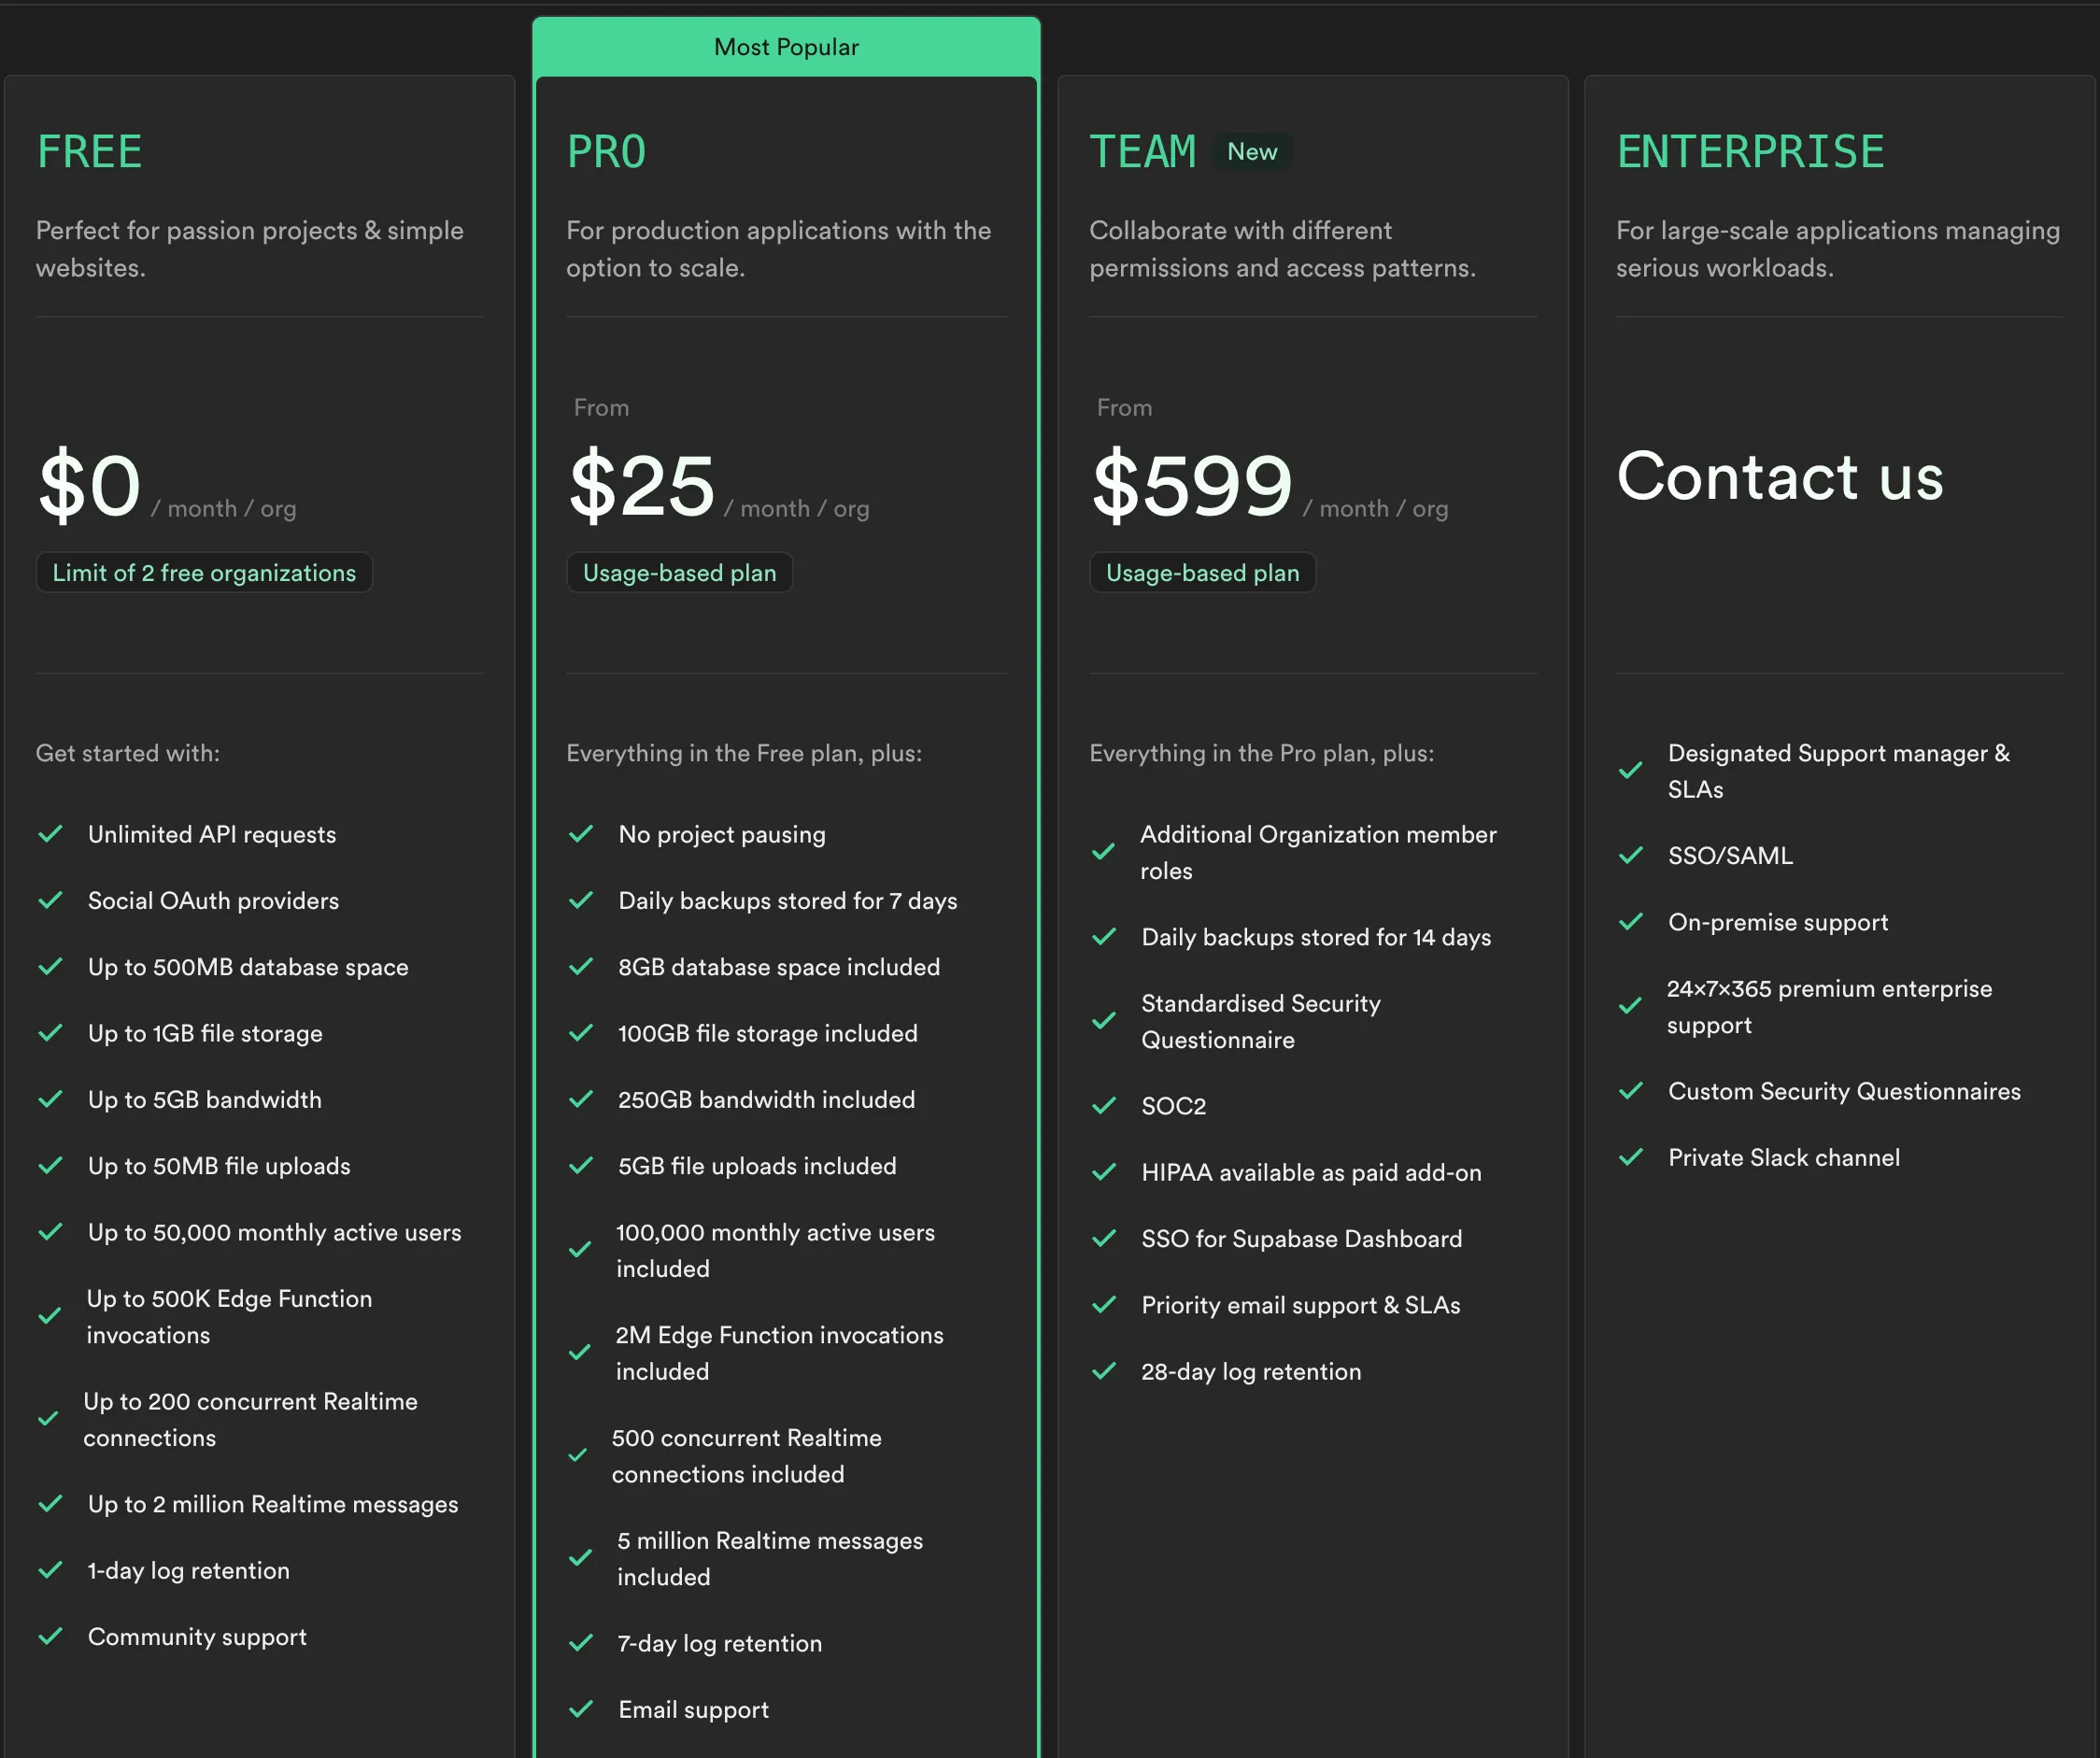Click checkmark beside Custom Security Questionnaires

pos(1631,1091)
